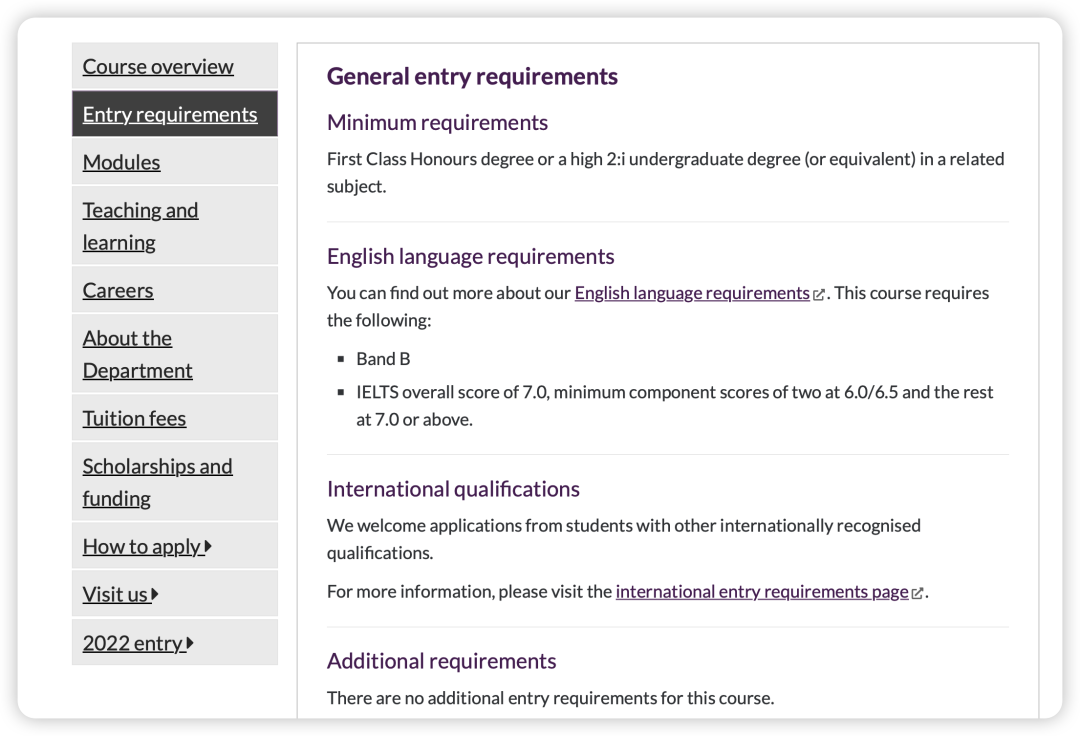Click the Minimum requirements heading
The height and width of the screenshot is (736, 1080).
coord(437,123)
